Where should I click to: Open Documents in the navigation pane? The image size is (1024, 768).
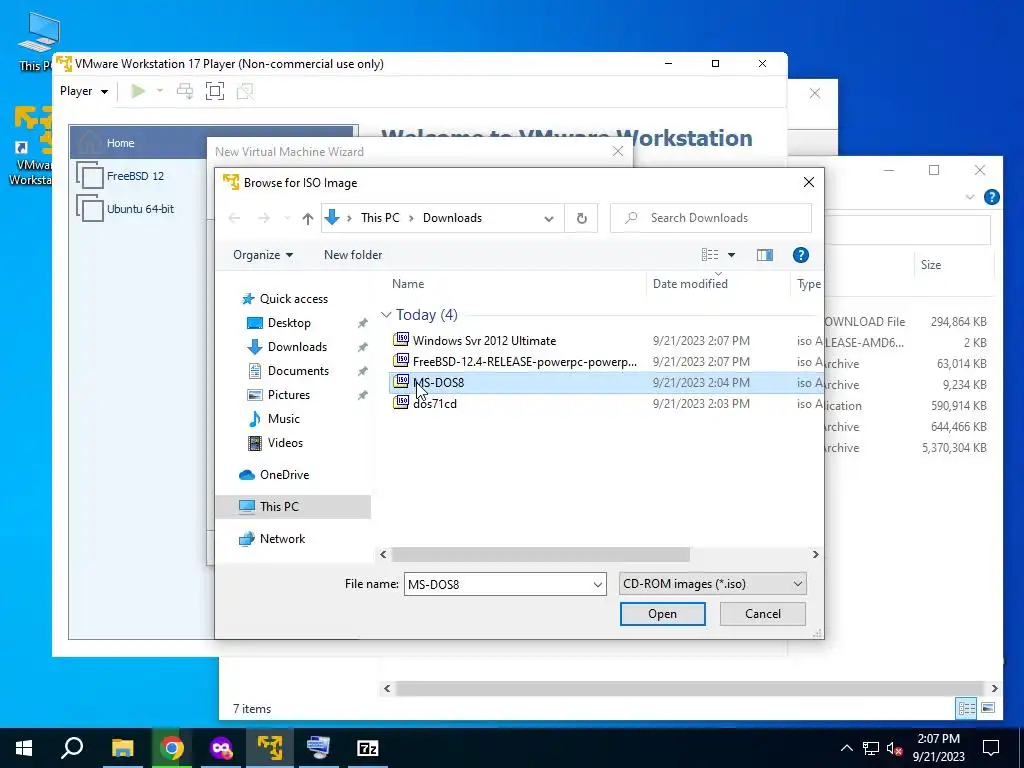tap(298, 371)
